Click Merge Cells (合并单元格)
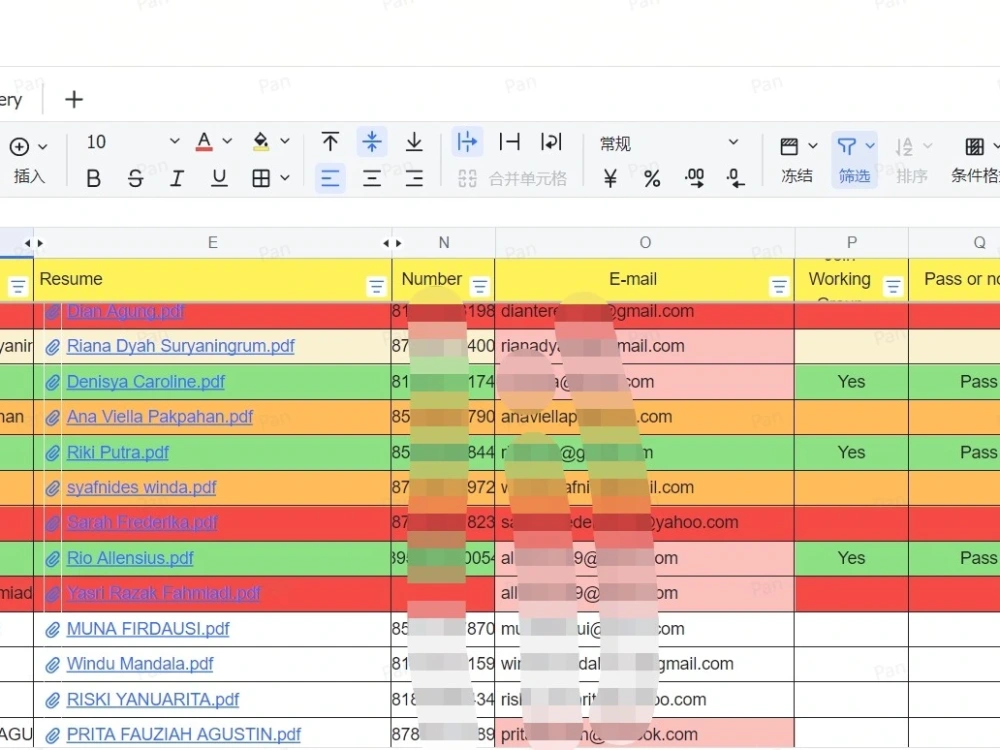This screenshot has width=1000, height=750. point(513,179)
